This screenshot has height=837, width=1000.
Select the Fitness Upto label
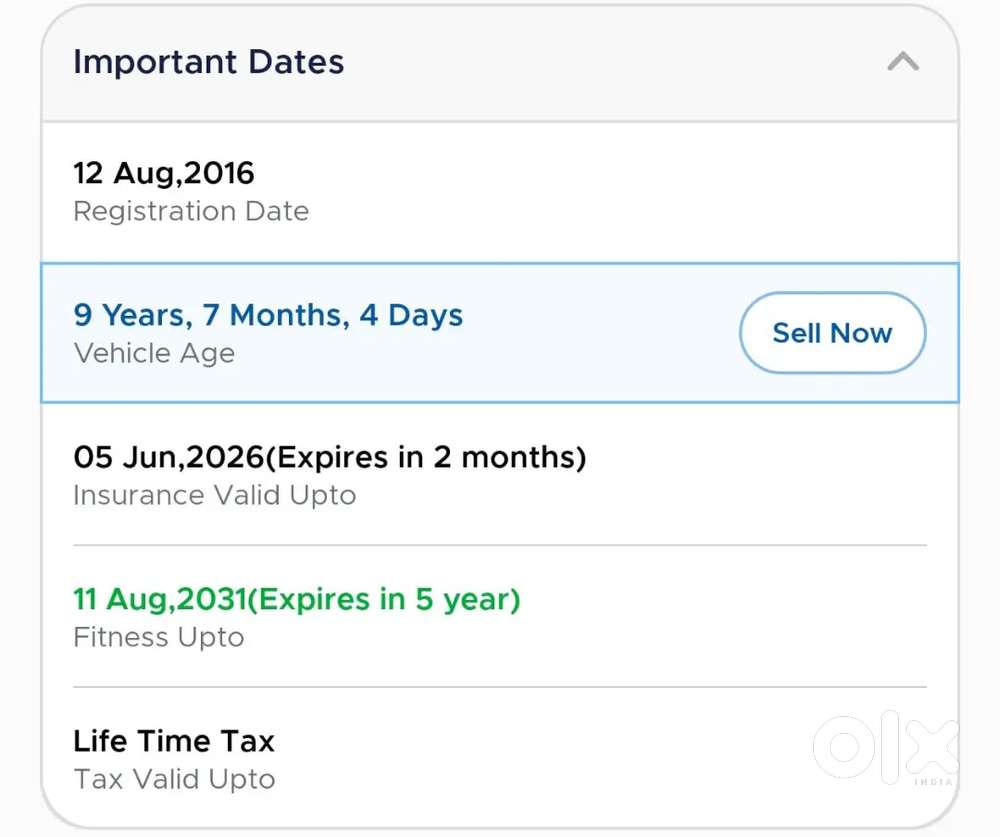(158, 637)
